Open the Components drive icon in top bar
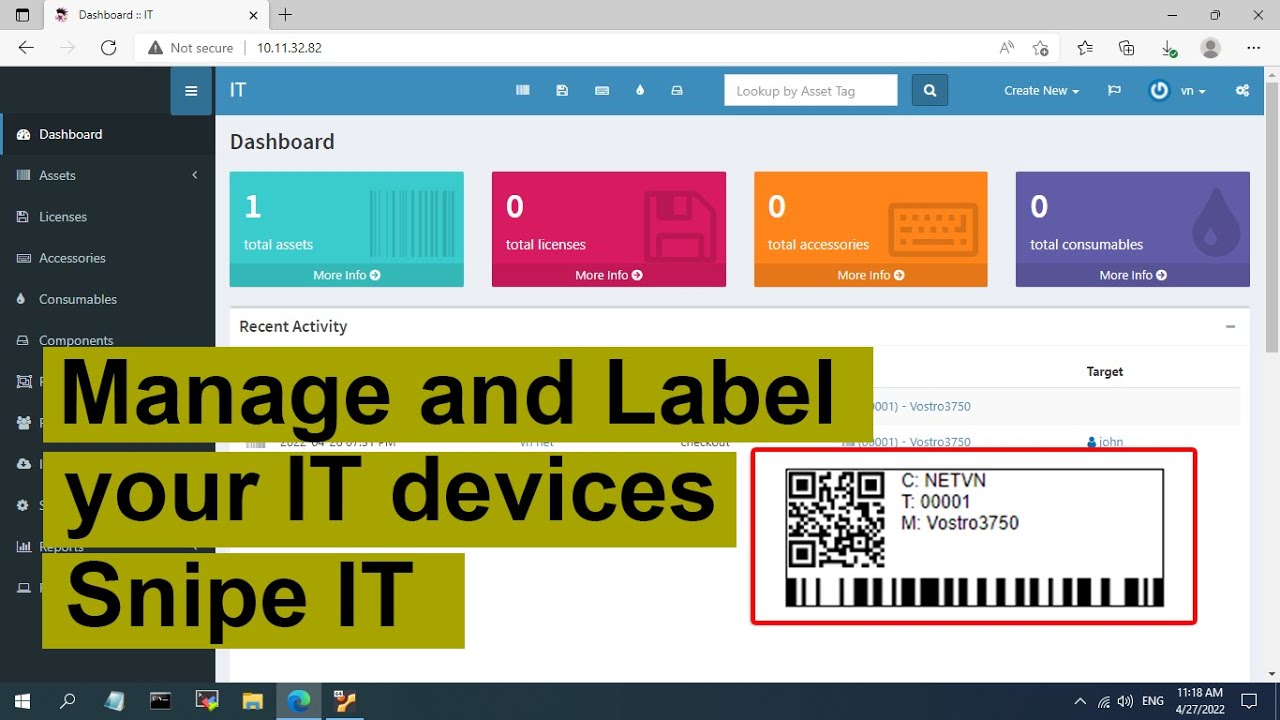 point(677,90)
